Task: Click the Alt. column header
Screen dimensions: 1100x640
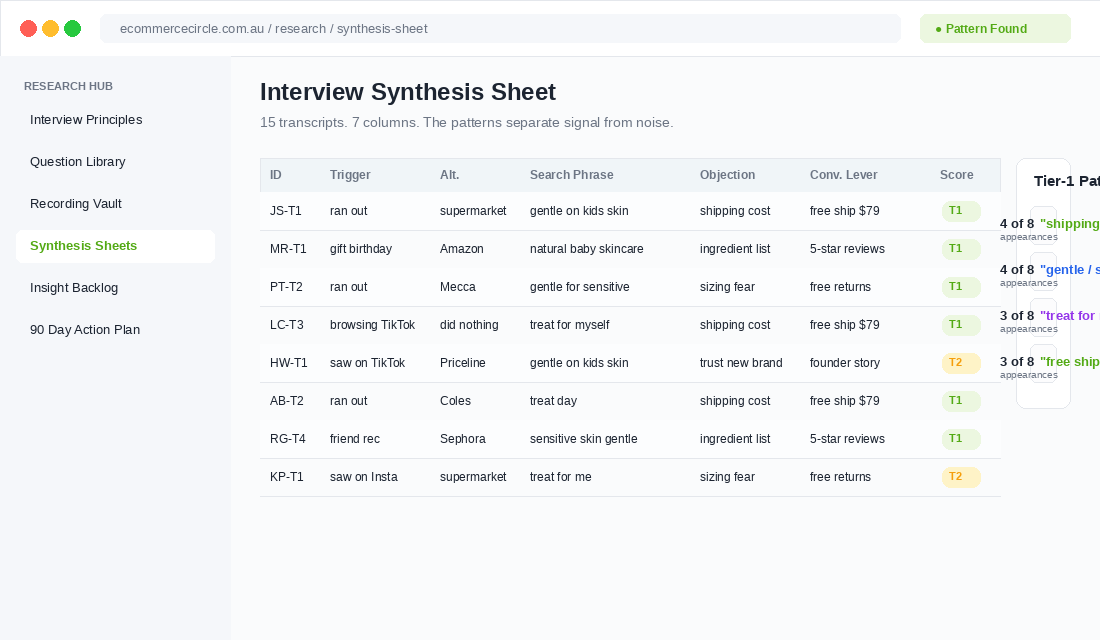Action: coord(450,175)
